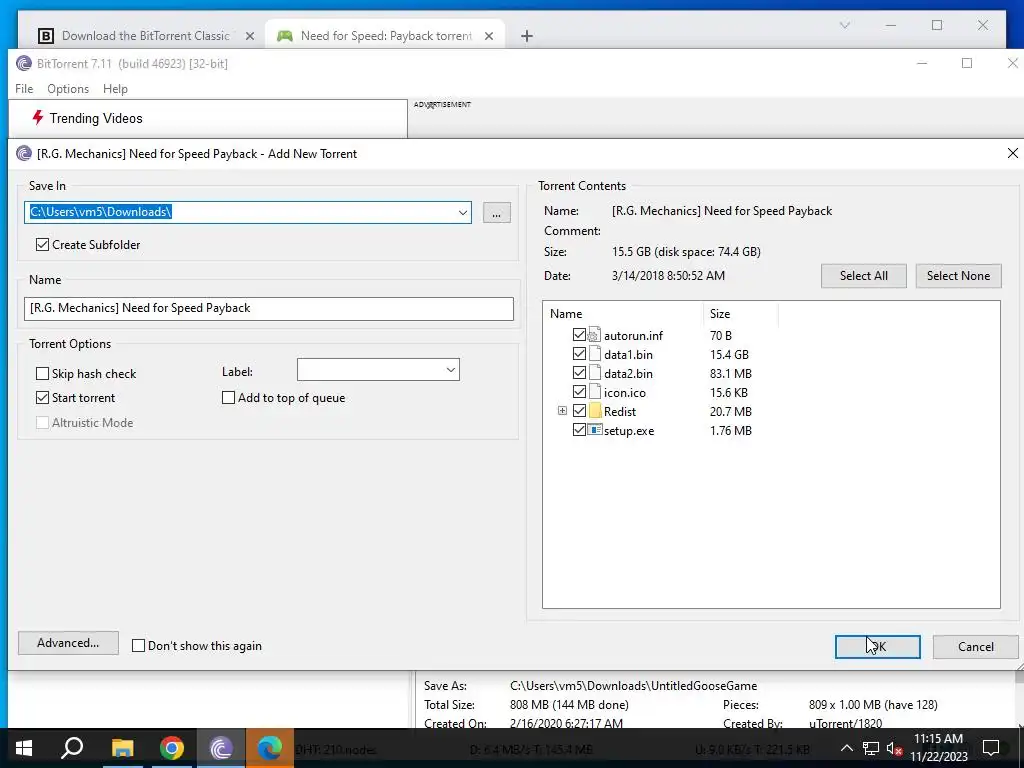Viewport: 1024px width, 768px height.
Task: Close the Need for Speed browser tab
Action: click(x=488, y=36)
